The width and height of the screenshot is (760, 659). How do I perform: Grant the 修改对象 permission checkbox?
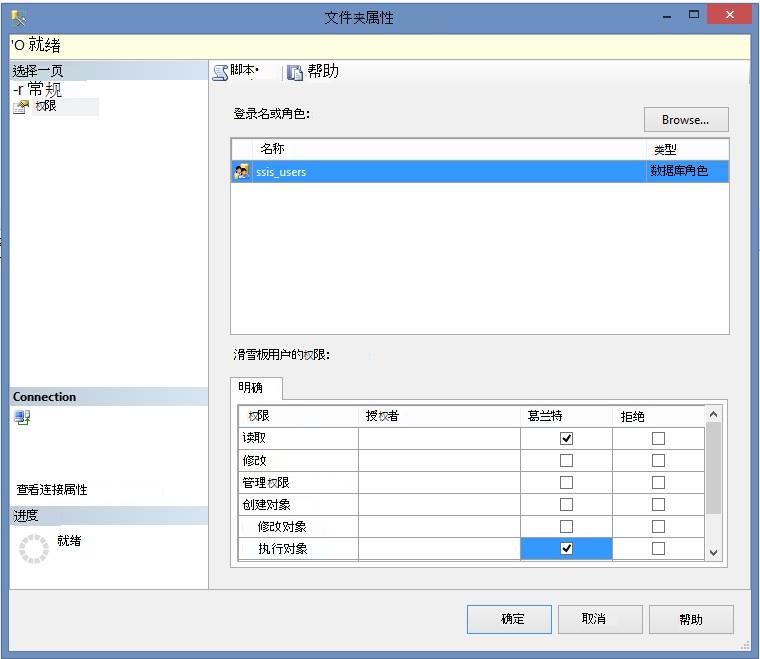(x=566, y=526)
